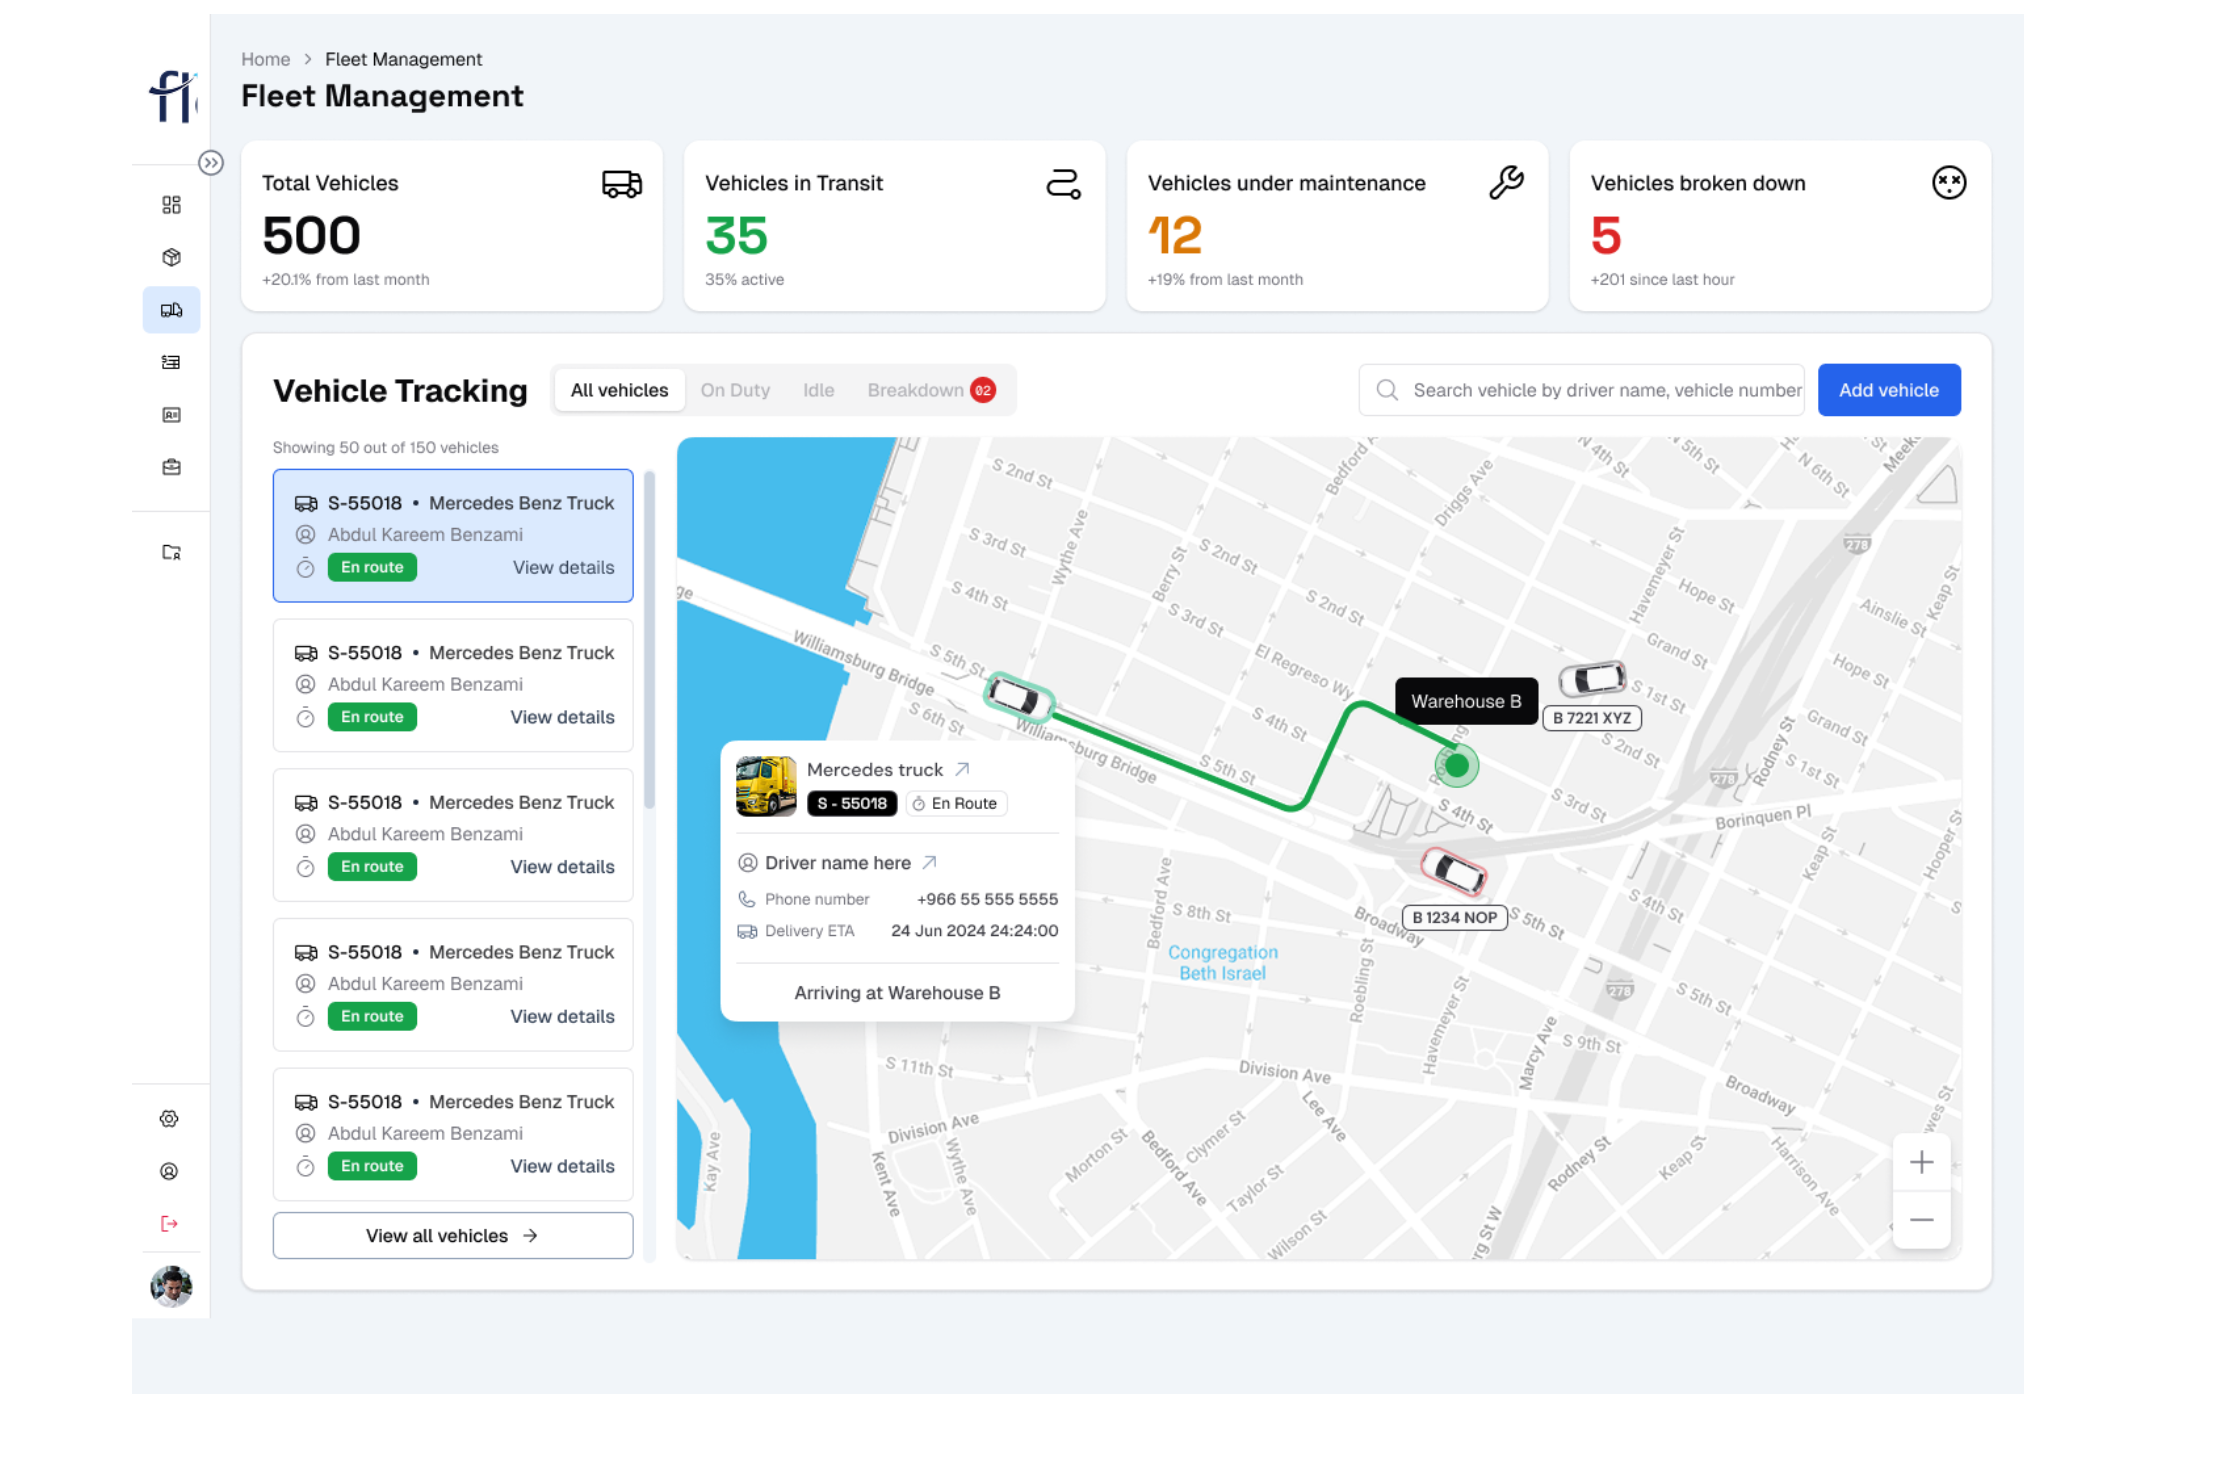Click the wrench icon on the maintenance card

pos(1506,183)
